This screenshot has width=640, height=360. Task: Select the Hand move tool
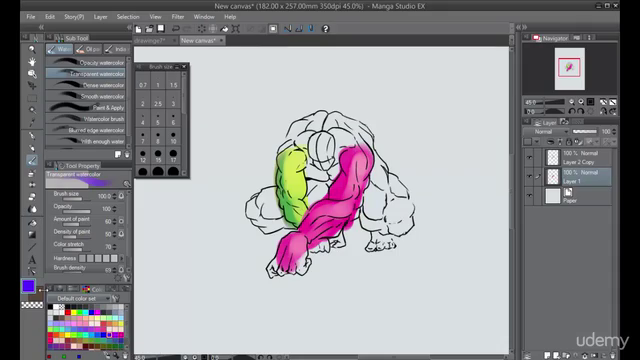32,62
